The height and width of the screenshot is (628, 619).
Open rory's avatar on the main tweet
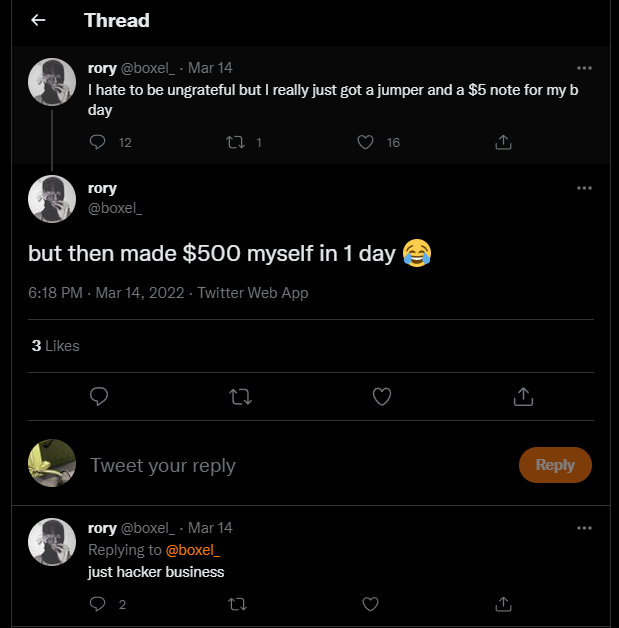pyautogui.click(x=52, y=198)
